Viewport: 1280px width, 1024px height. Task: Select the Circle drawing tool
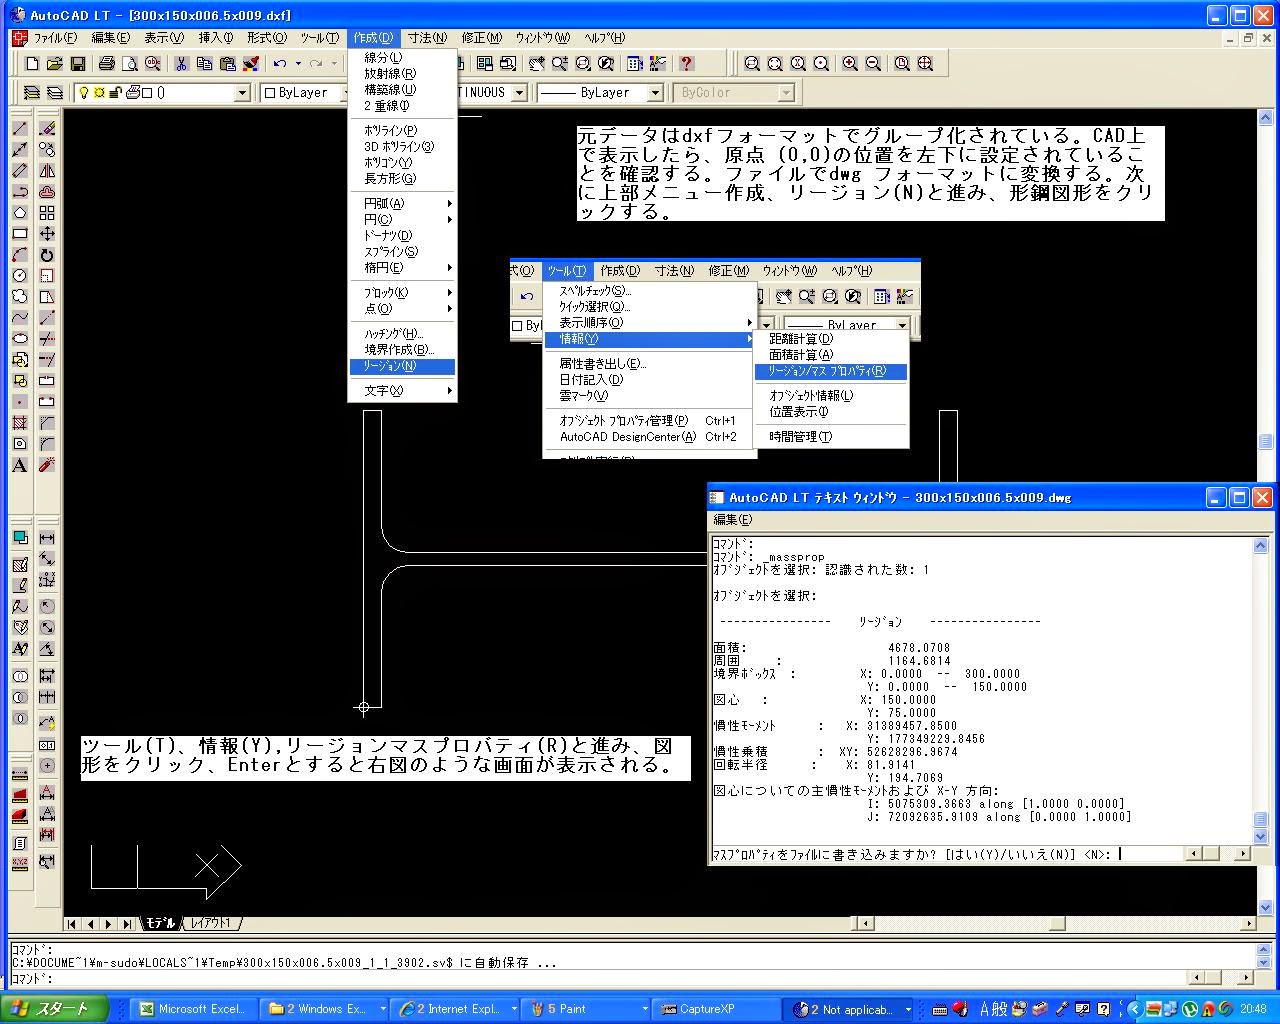pos(20,274)
